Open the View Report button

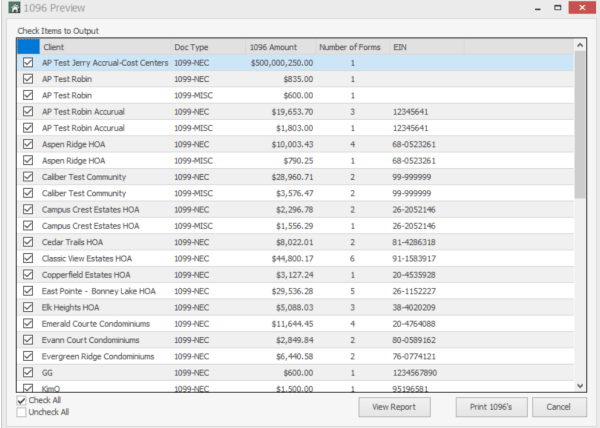click(x=394, y=407)
